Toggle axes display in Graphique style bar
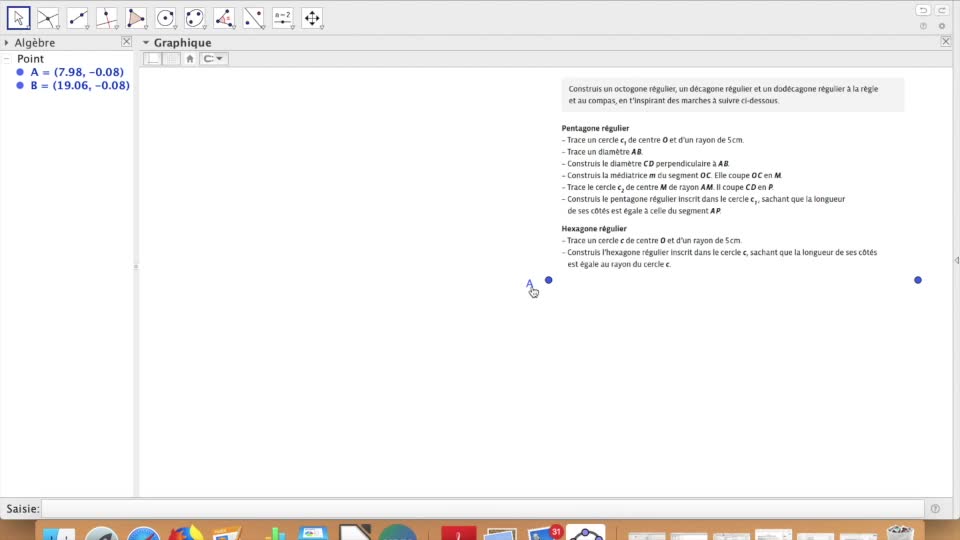Image resolution: width=960 pixels, height=540 pixels. coord(153,59)
